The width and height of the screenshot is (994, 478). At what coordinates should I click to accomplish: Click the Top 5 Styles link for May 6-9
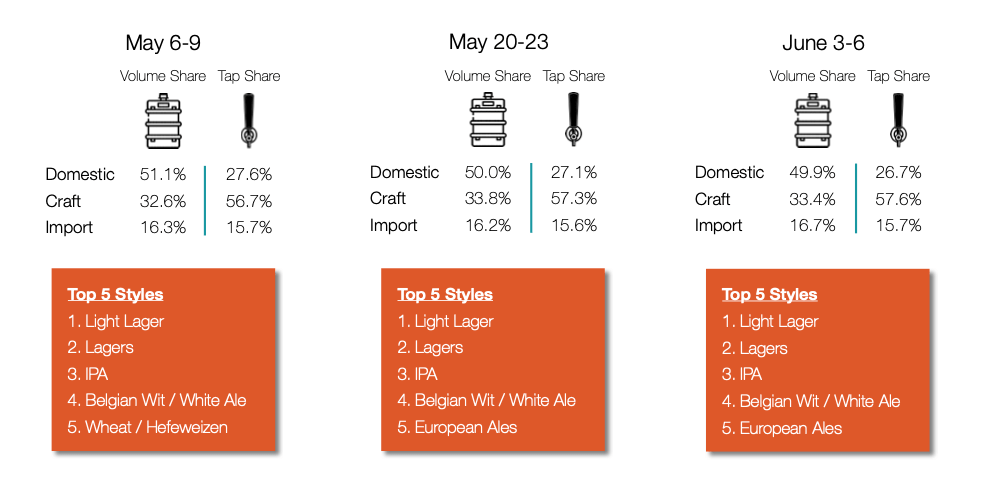tap(115, 295)
